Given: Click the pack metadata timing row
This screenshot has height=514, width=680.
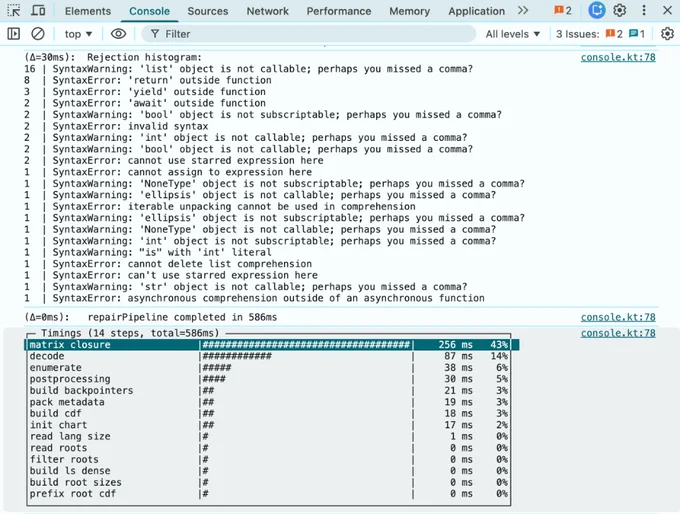Looking at the screenshot, I should click(268, 402).
